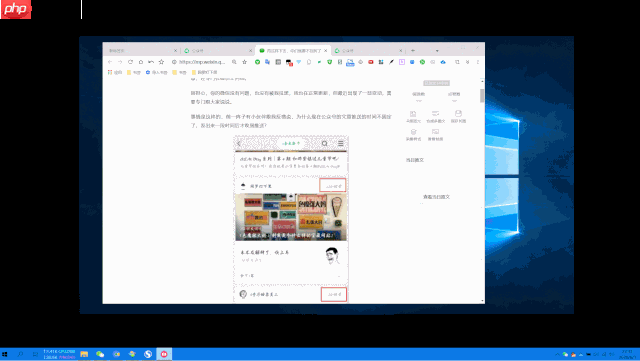Open WeChat from the taskbar
The image size is (640, 361).
100,354
